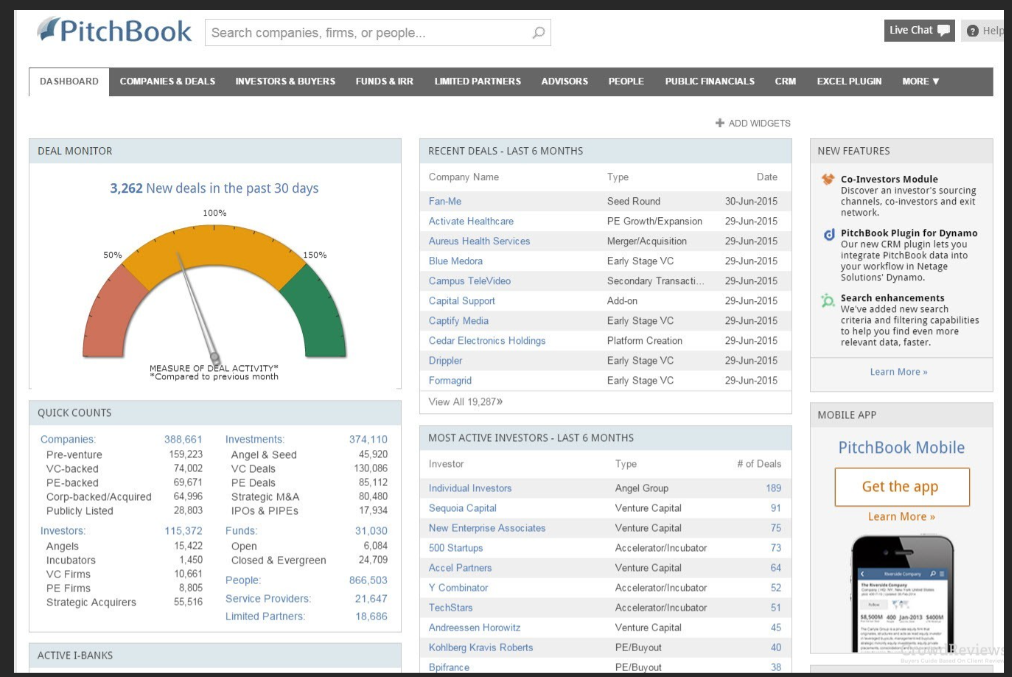Open the Fan-Me company link
1012x677 pixels.
pos(445,201)
